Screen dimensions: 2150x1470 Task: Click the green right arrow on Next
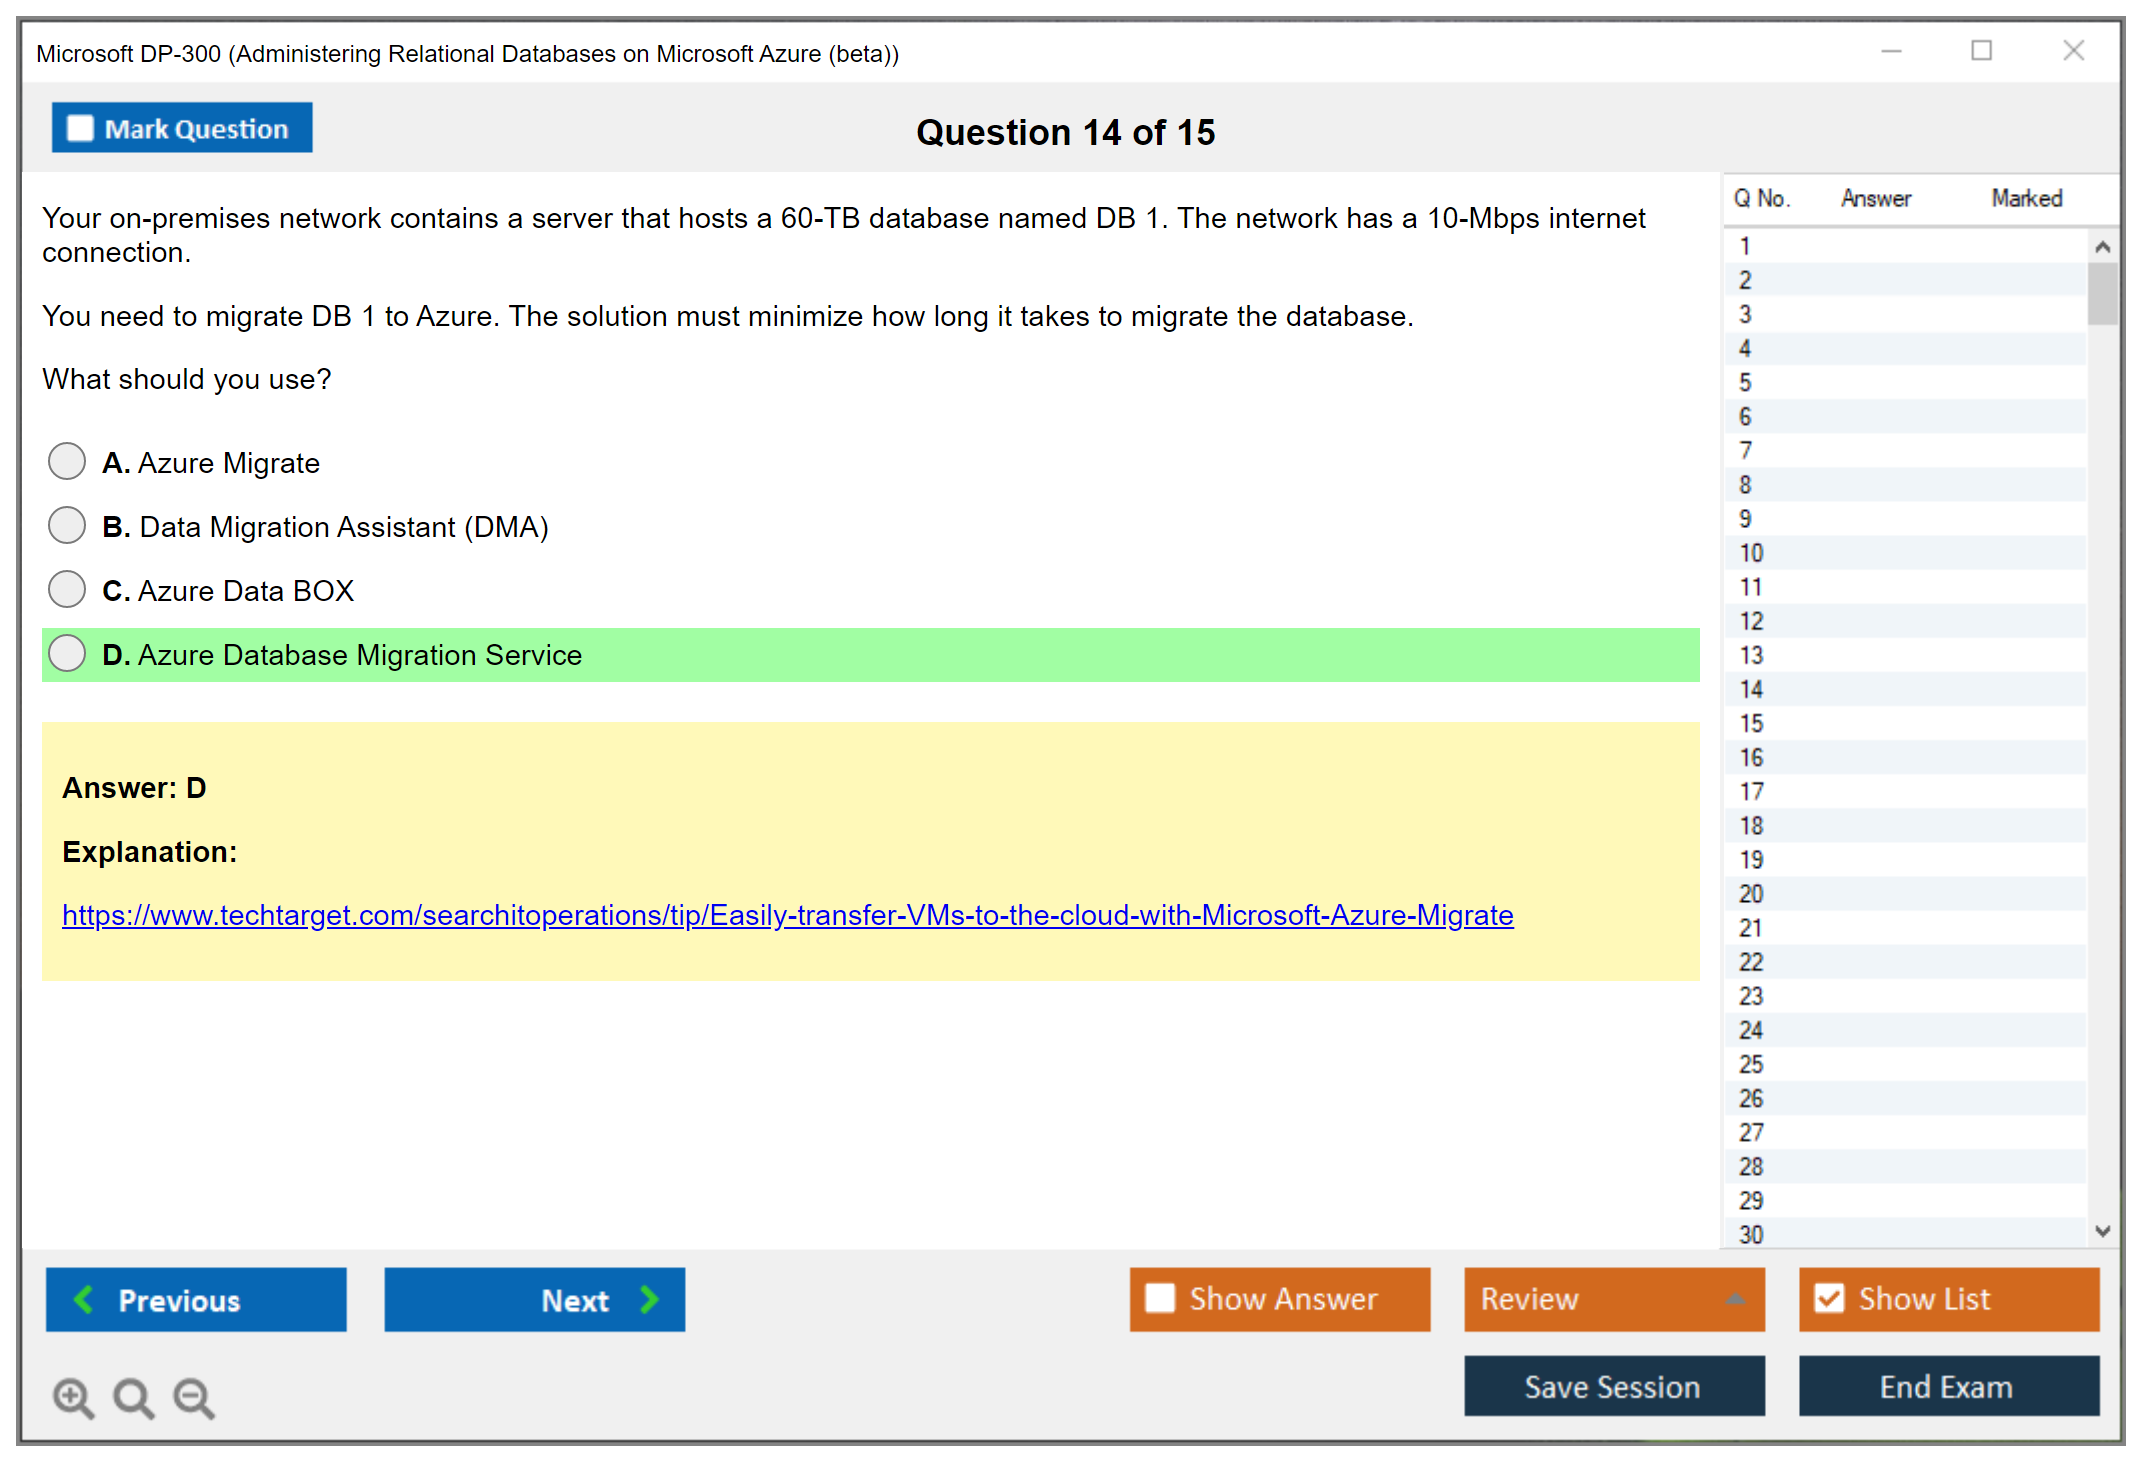650,1299
